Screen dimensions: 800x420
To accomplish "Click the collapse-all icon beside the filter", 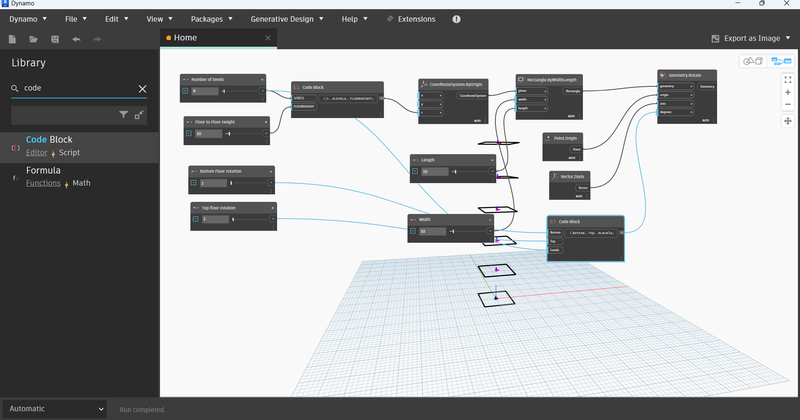I will (139, 115).
